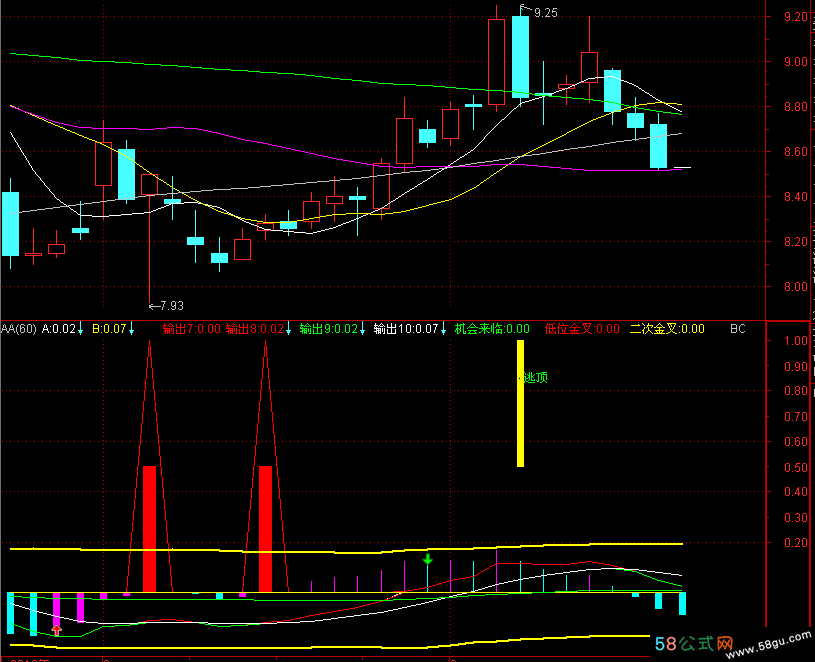Click the second red spike signal bar

coord(266,527)
